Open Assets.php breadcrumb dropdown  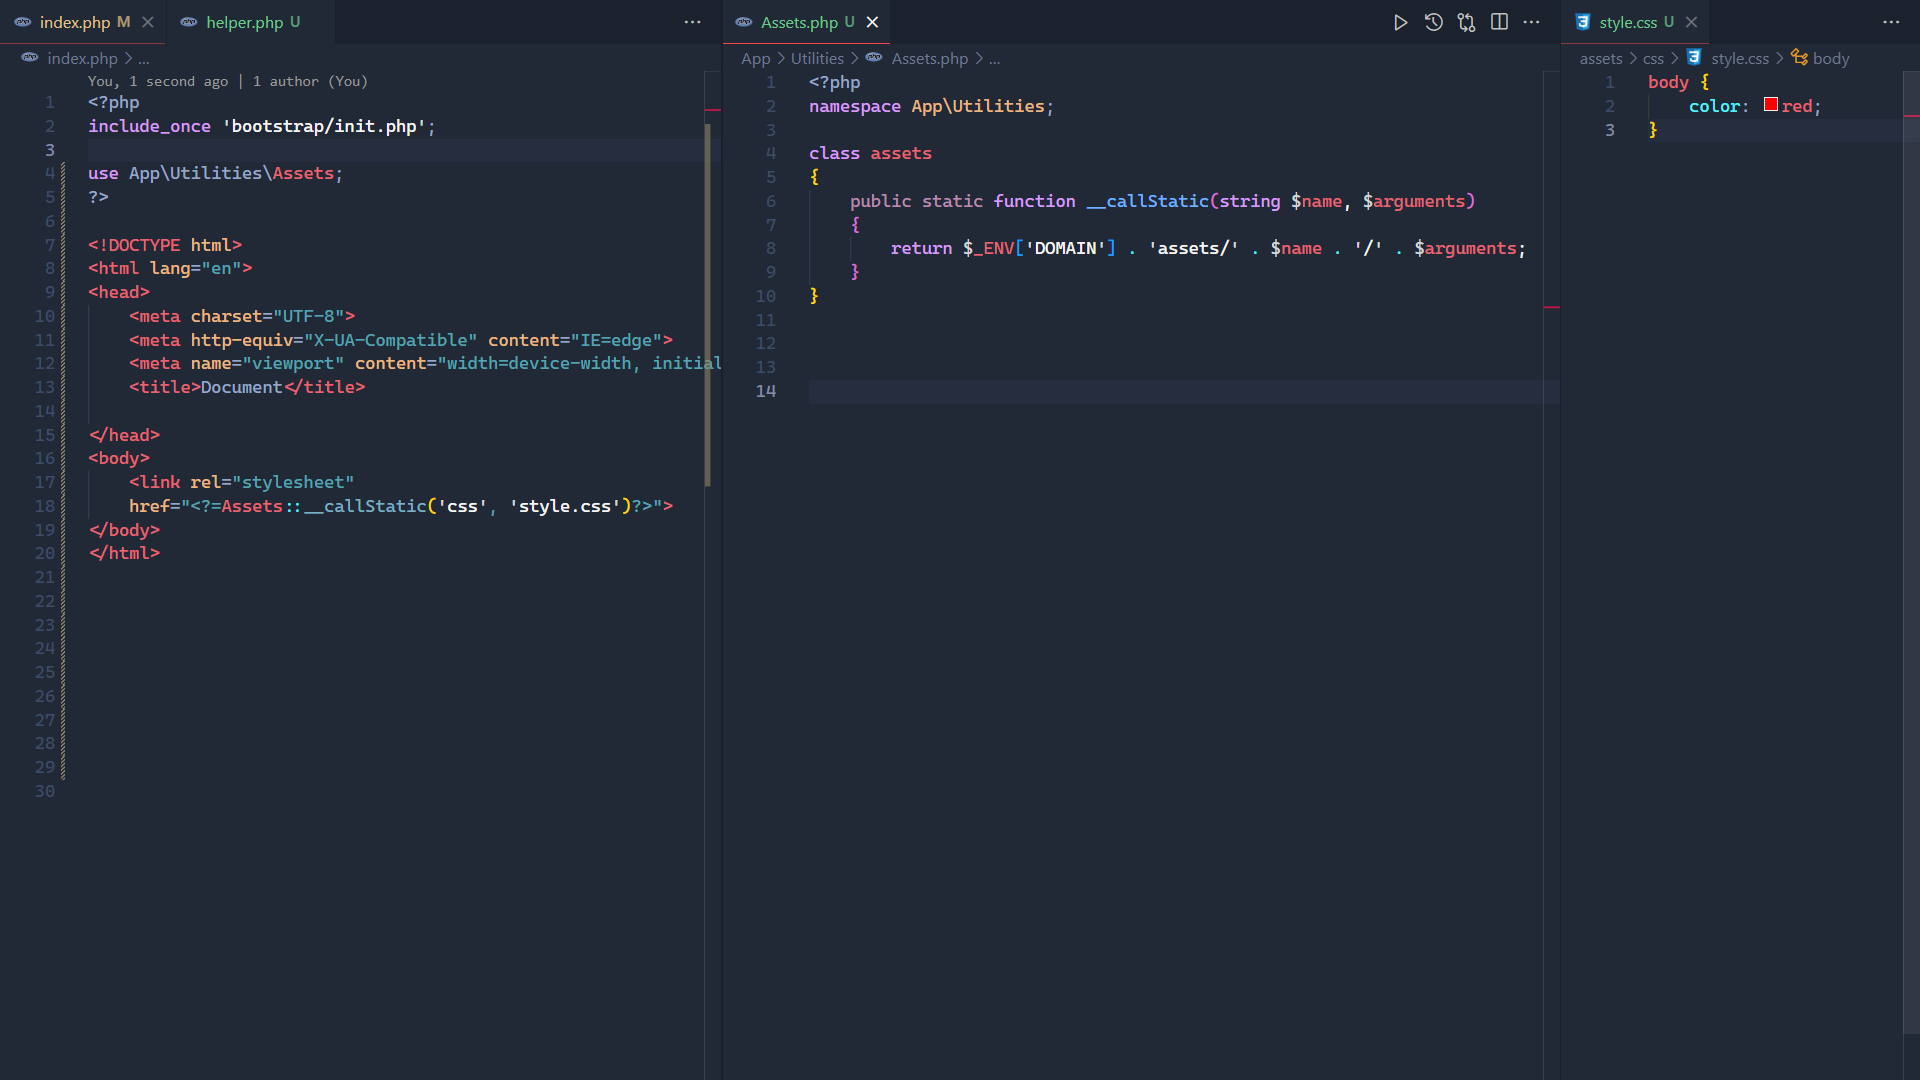click(929, 58)
